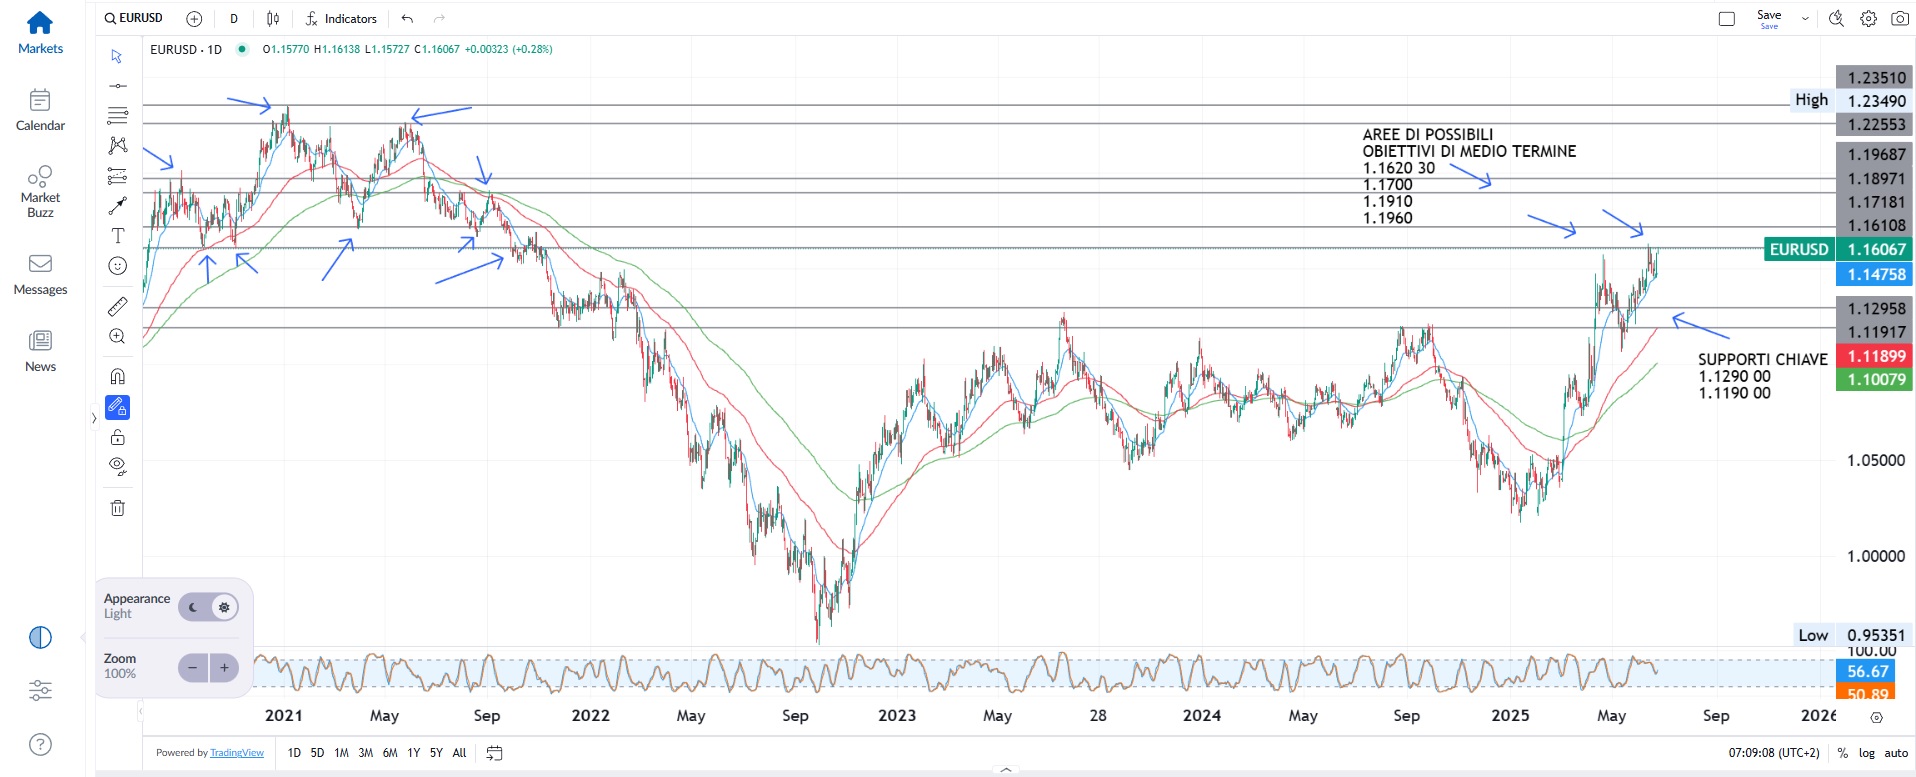Toggle lock all drawings padlock

click(x=117, y=437)
